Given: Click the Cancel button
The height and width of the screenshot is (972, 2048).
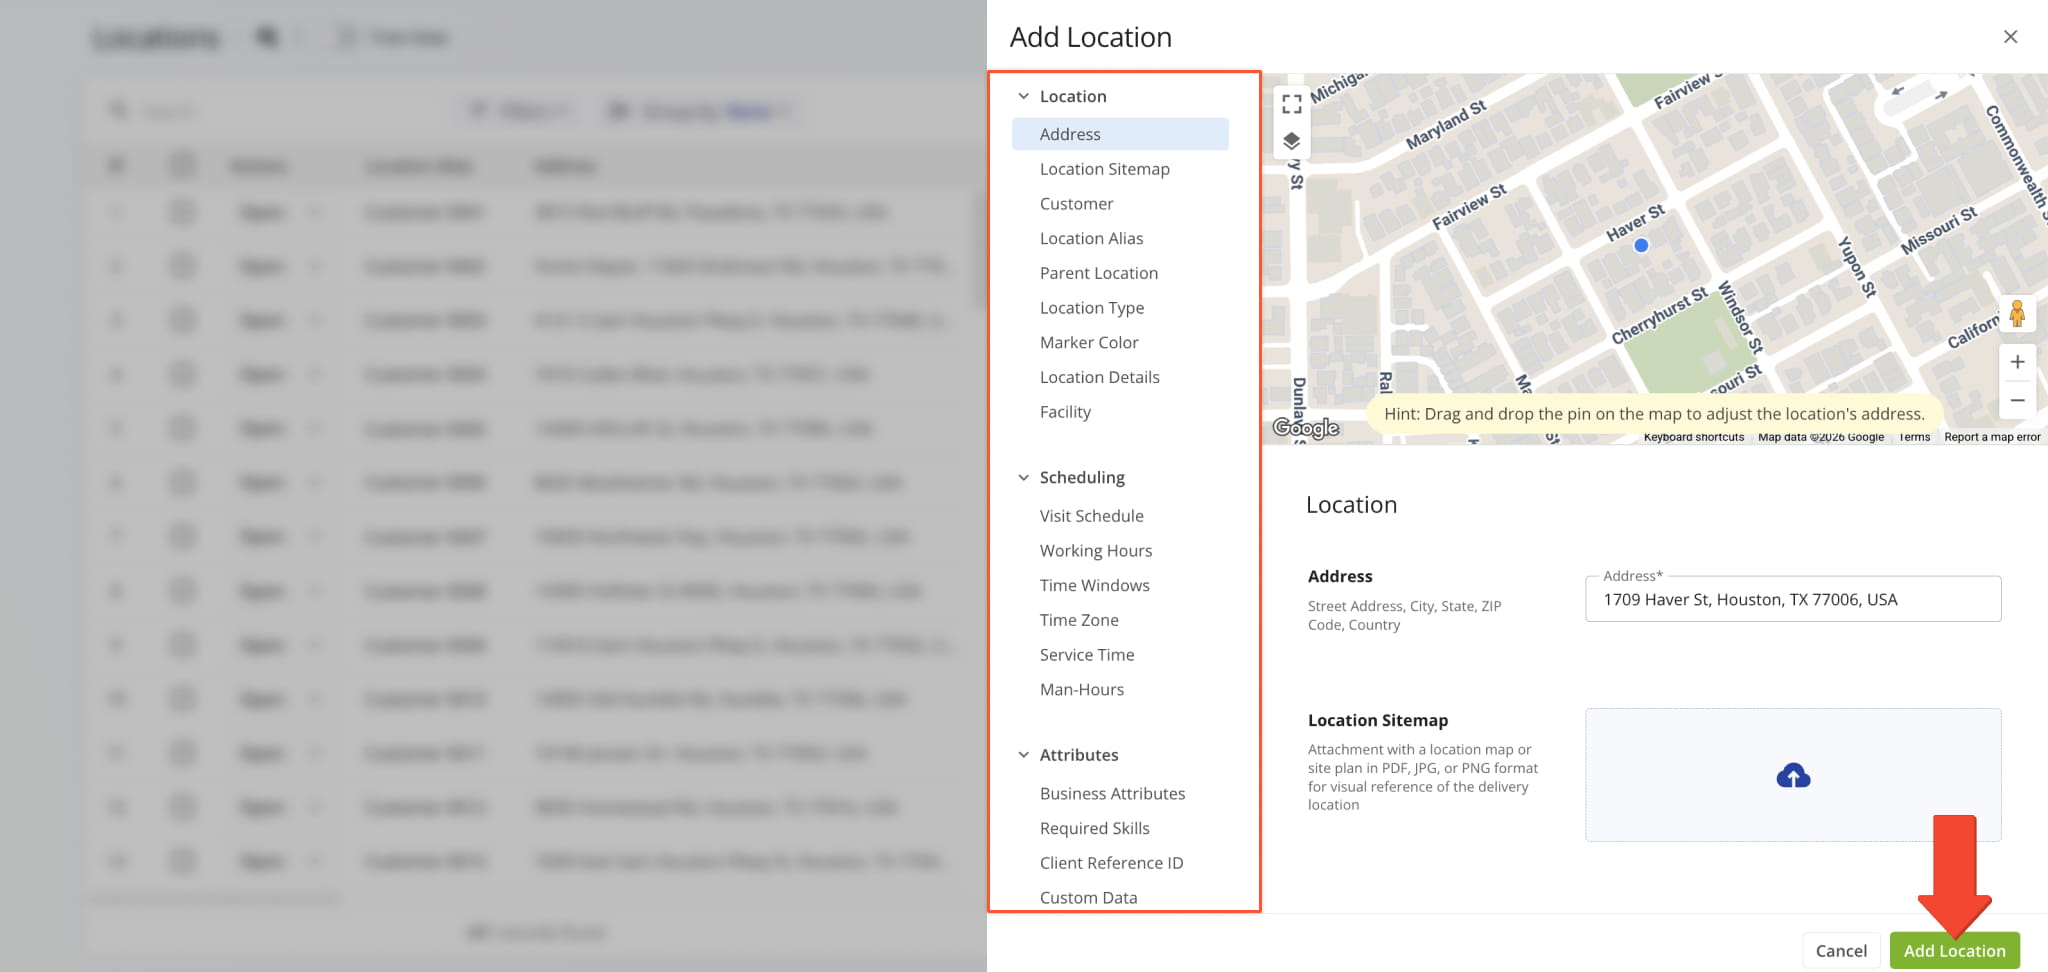Looking at the screenshot, I should [1840, 950].
